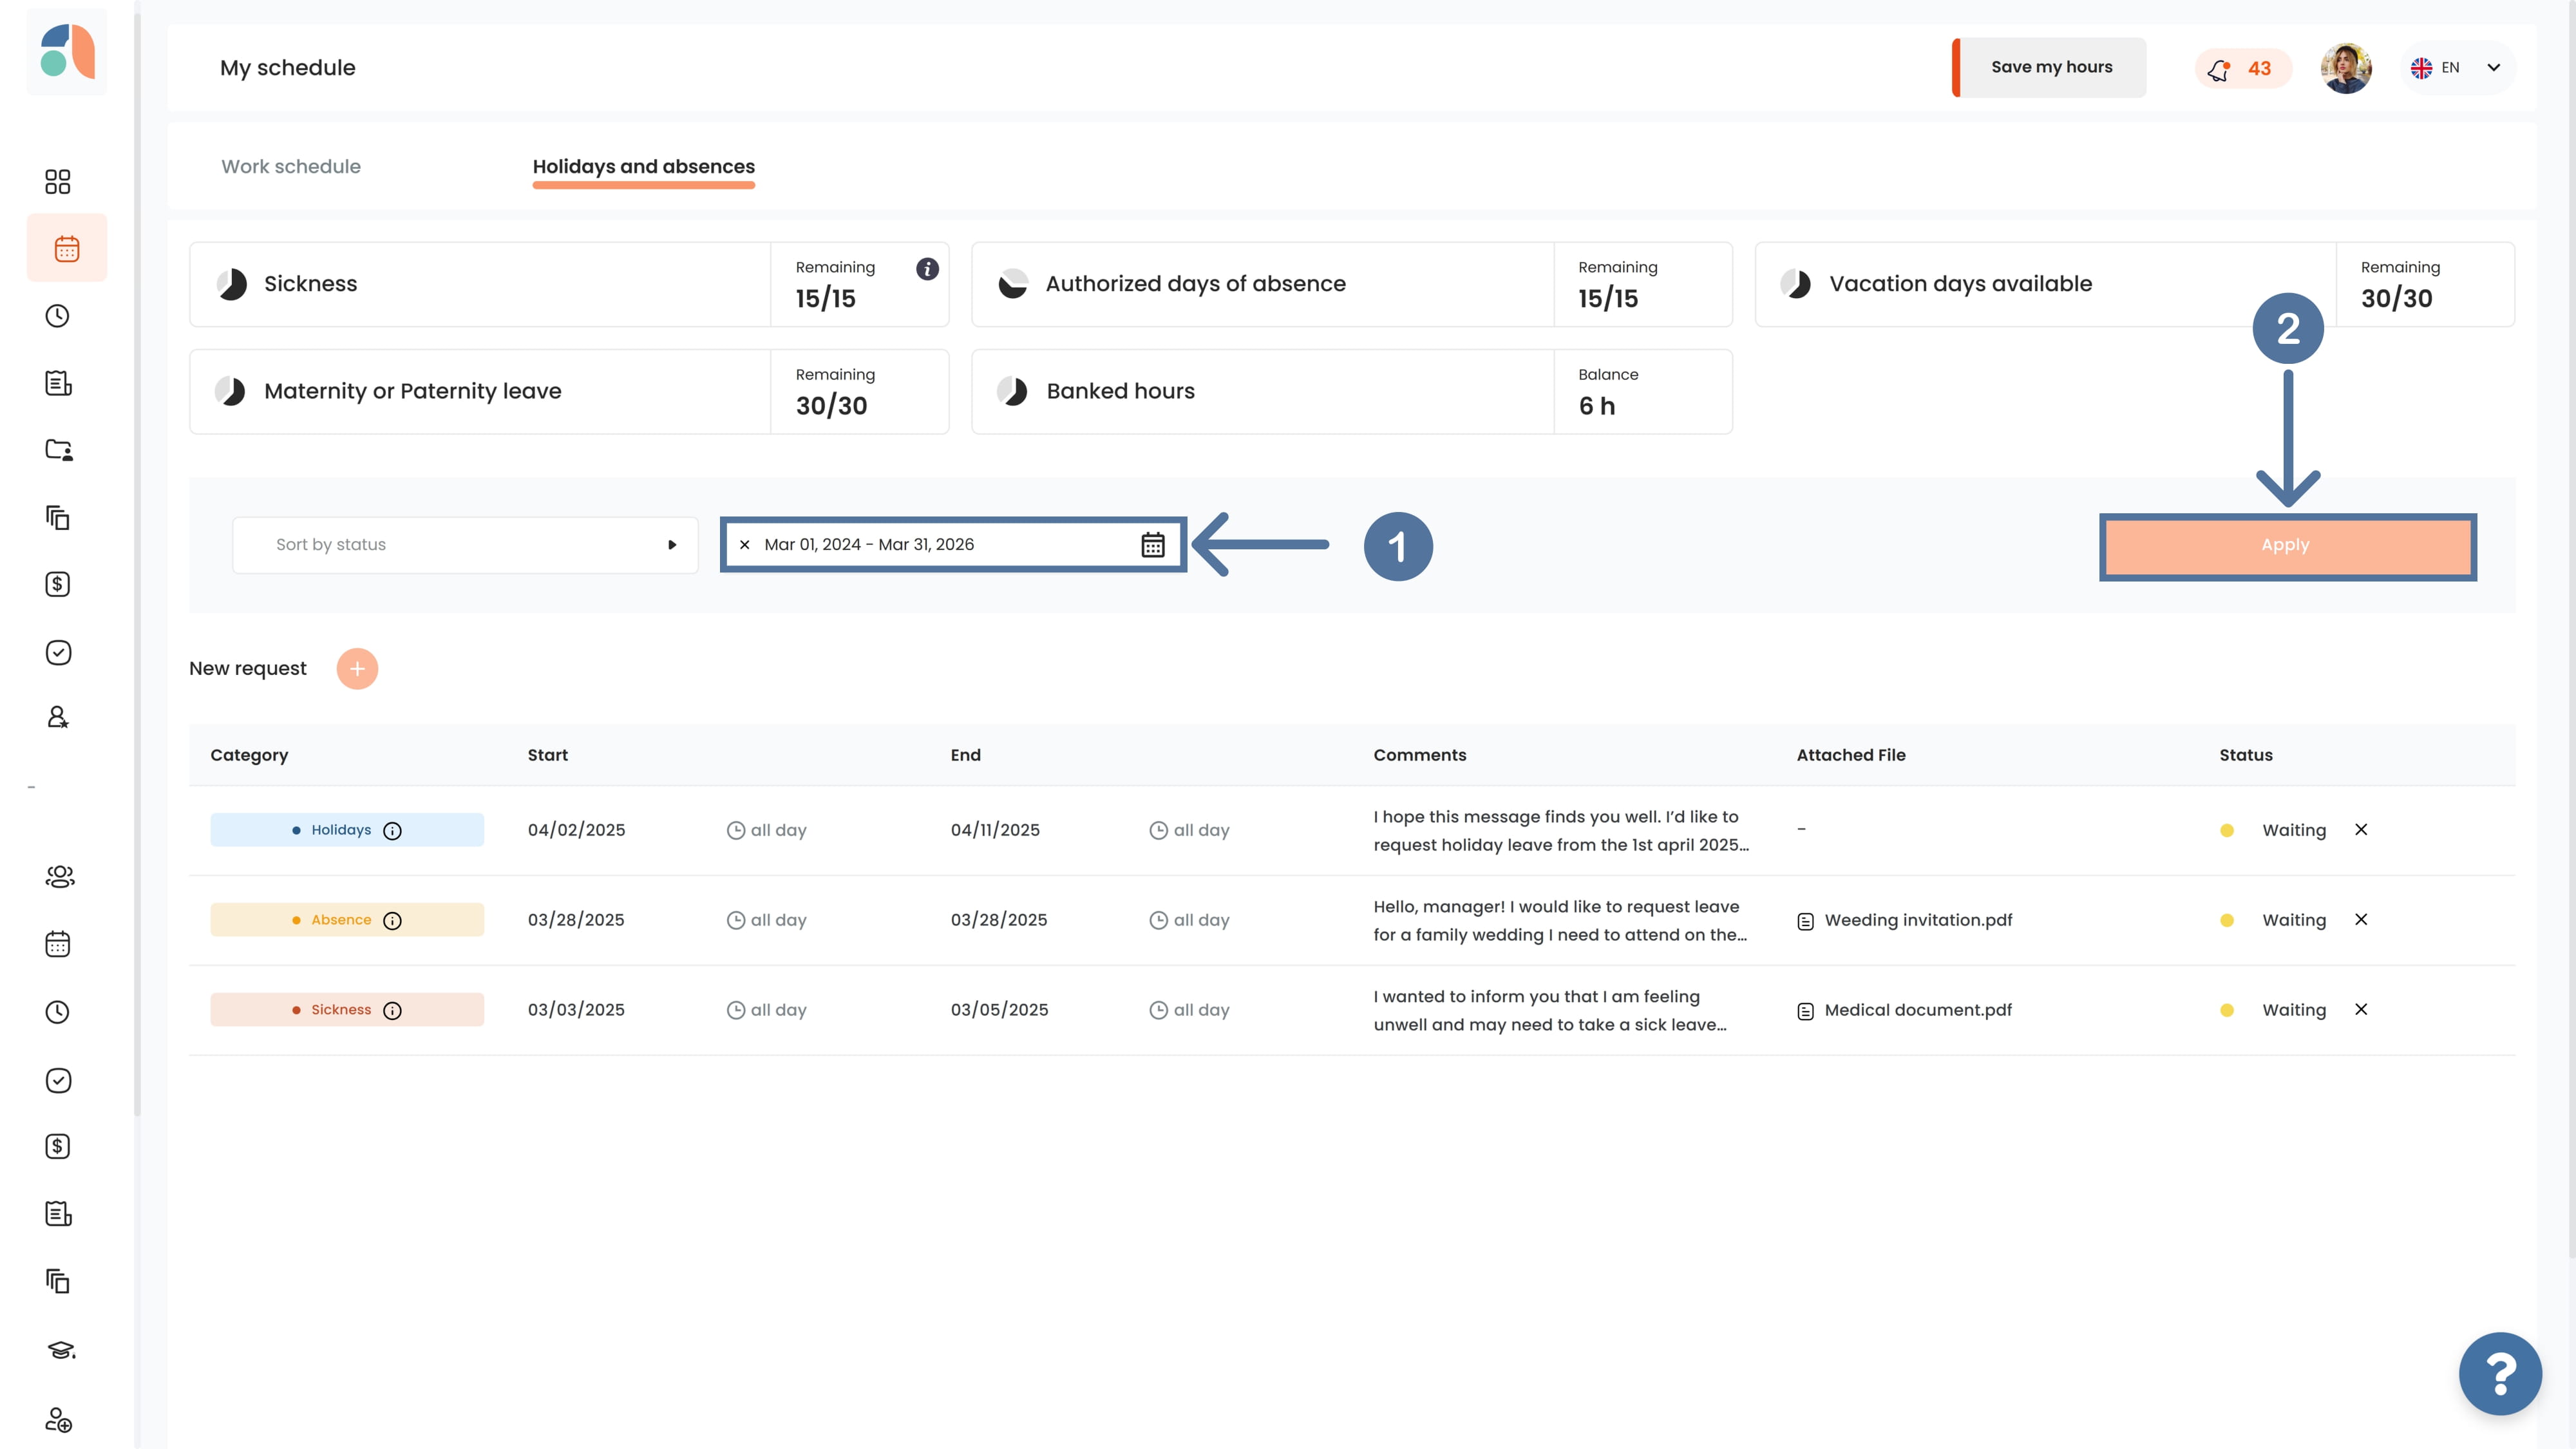Click start date 04/02/2025
The height and width of the screenshot is (1449, 2576).
(x=576, y=830)
